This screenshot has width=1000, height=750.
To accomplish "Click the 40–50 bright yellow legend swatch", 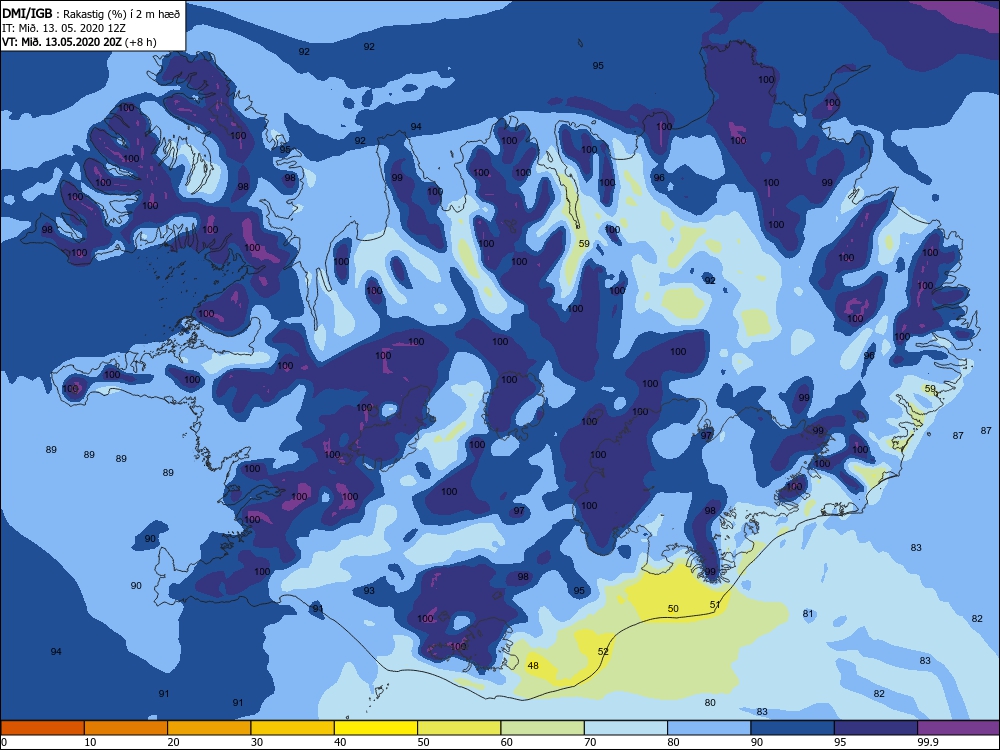I will tap(376, 728).
